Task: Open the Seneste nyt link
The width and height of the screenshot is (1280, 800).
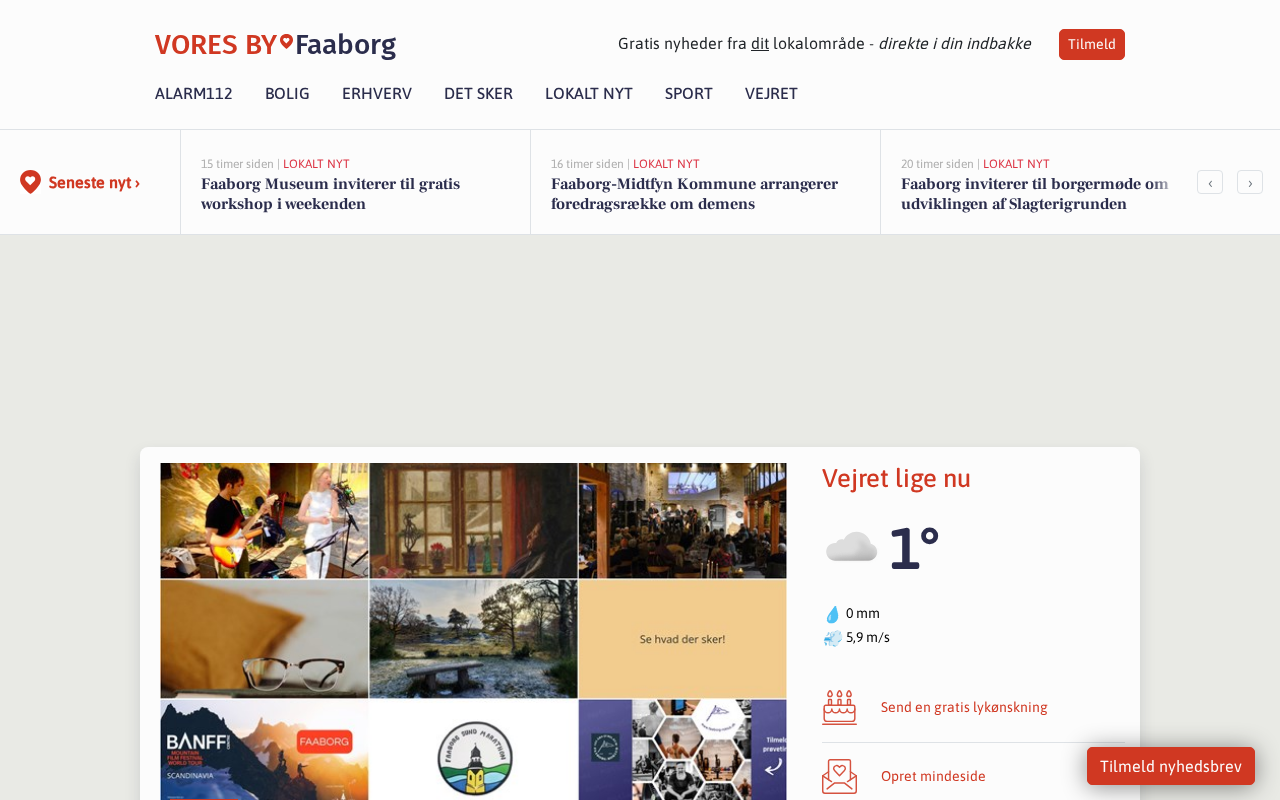Action: [x=94, y=183]
